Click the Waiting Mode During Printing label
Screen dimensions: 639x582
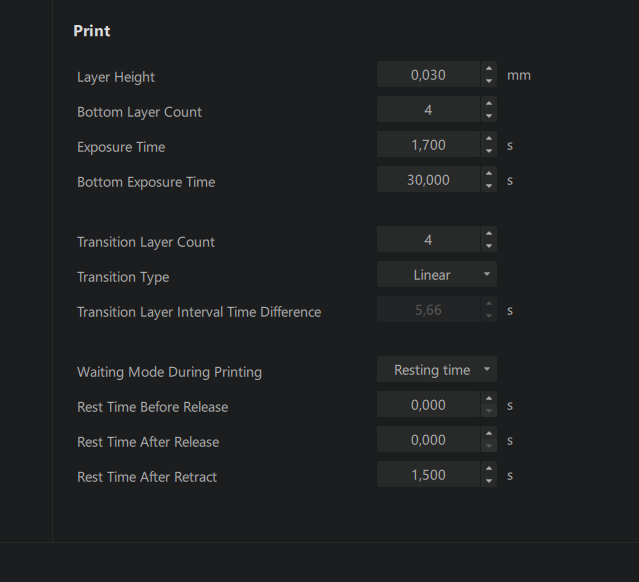170,372
